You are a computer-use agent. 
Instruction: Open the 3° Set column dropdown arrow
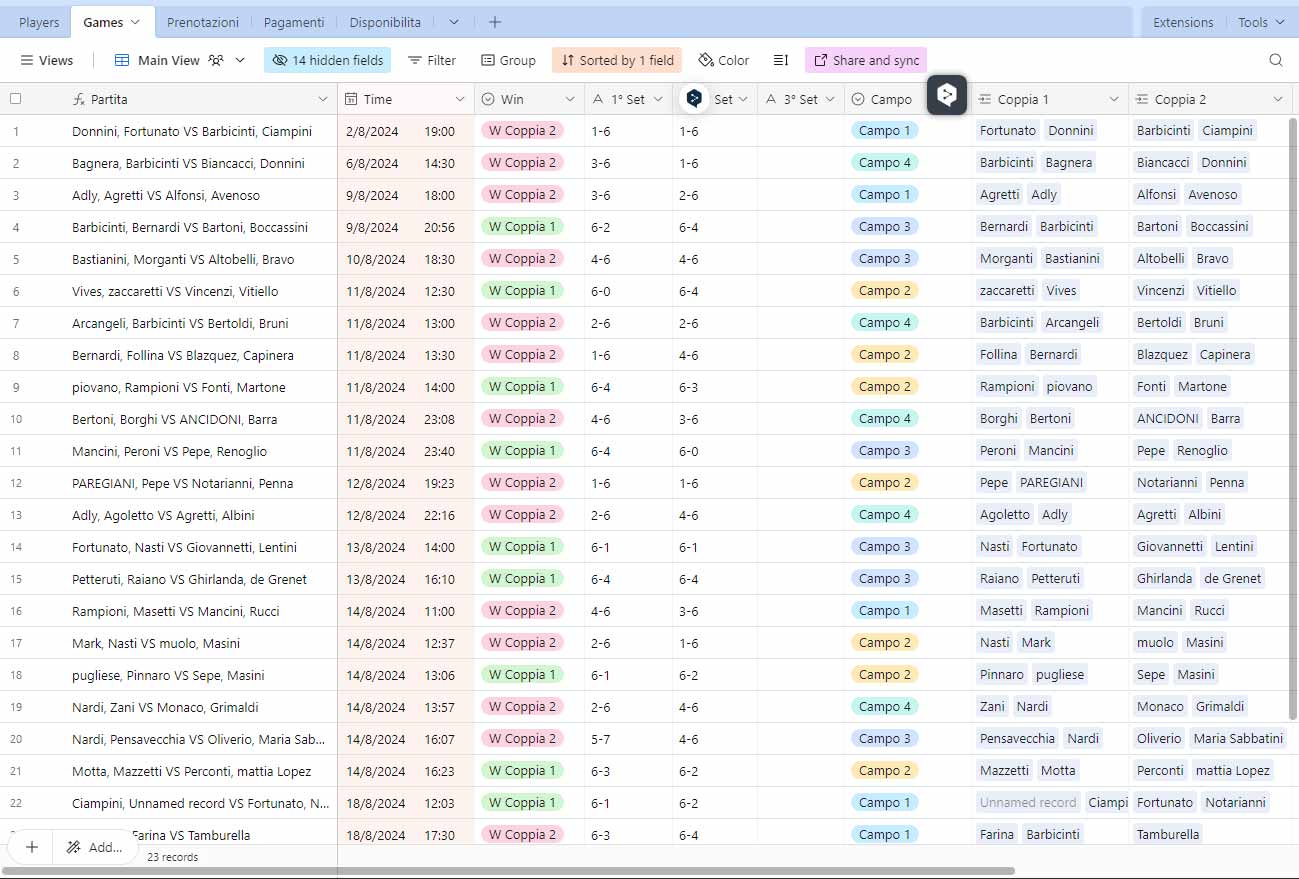click(831, 99)
